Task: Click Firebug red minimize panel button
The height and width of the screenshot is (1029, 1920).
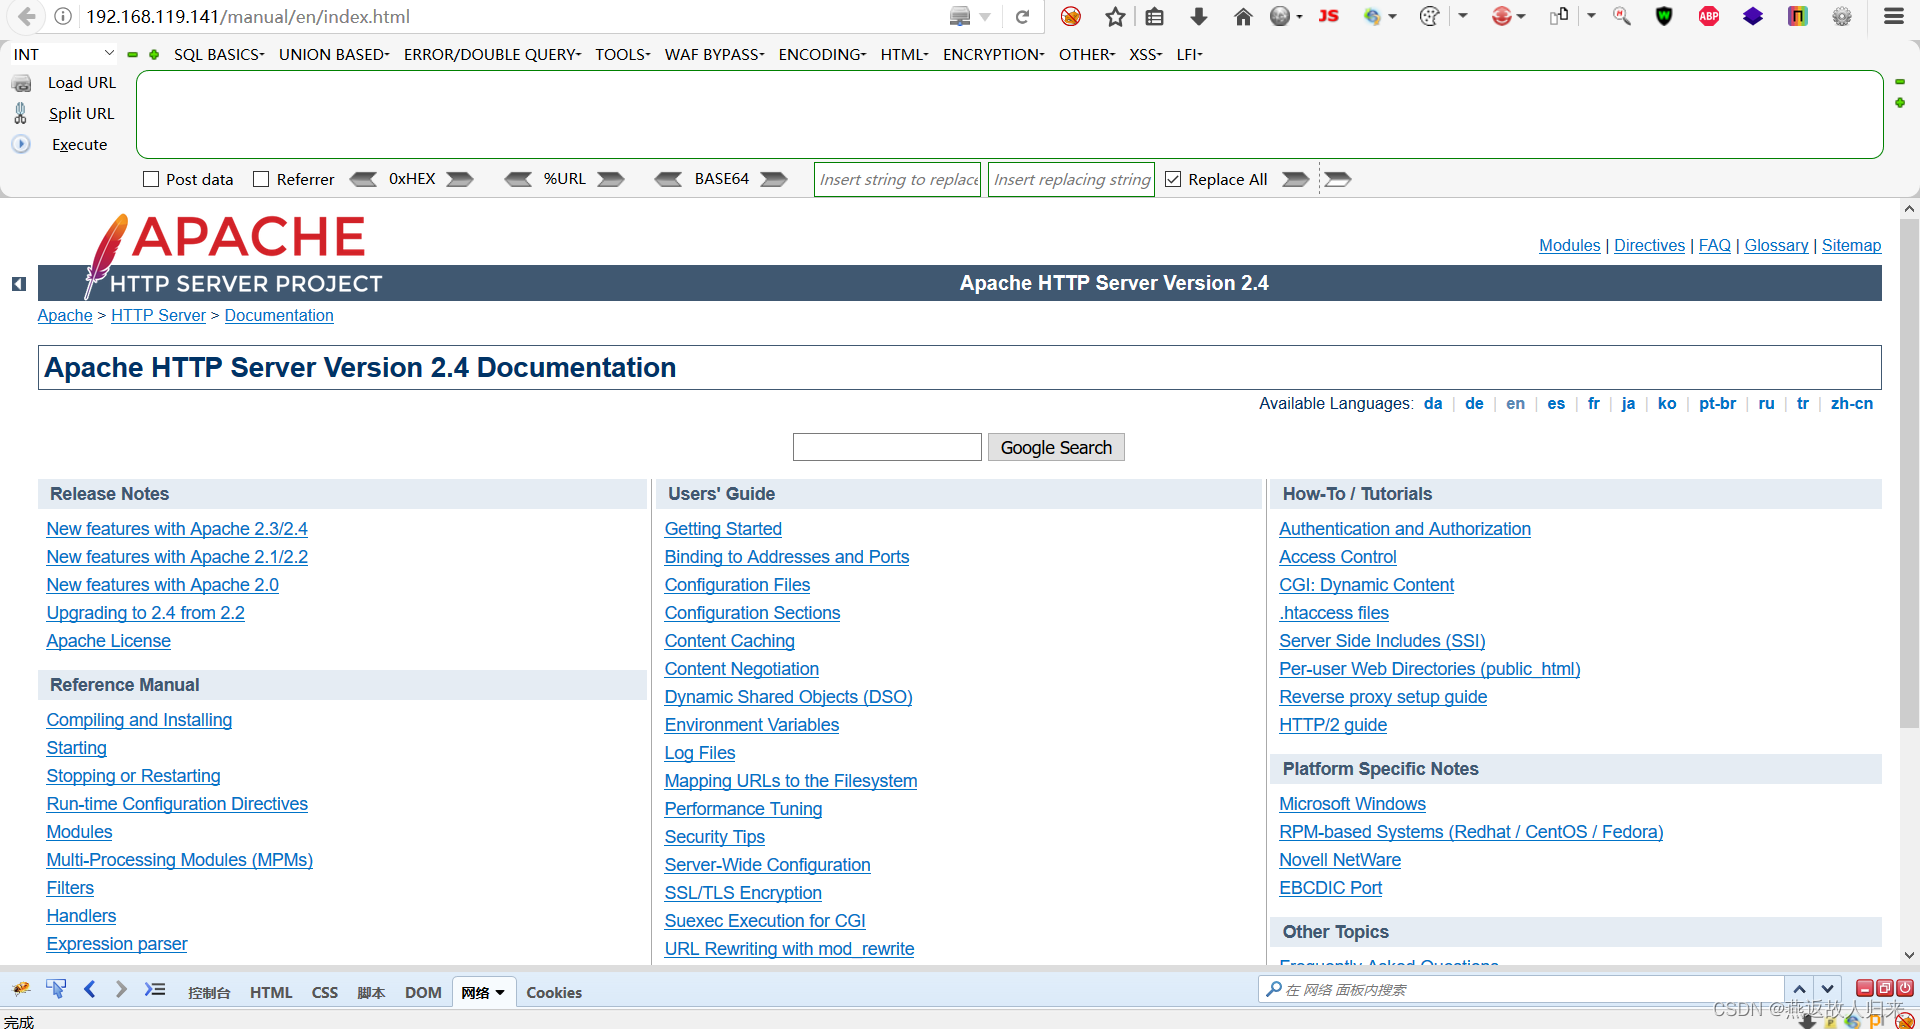Action: click(x=1865, y=988)
